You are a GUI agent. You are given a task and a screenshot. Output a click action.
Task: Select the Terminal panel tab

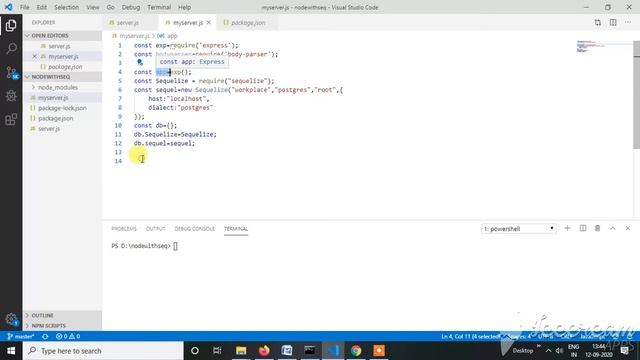point(236,229)
